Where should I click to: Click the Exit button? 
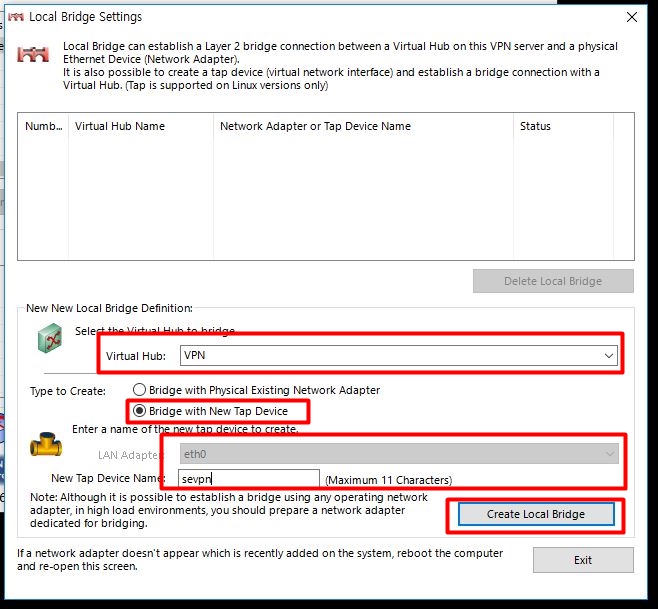point(583,560)
